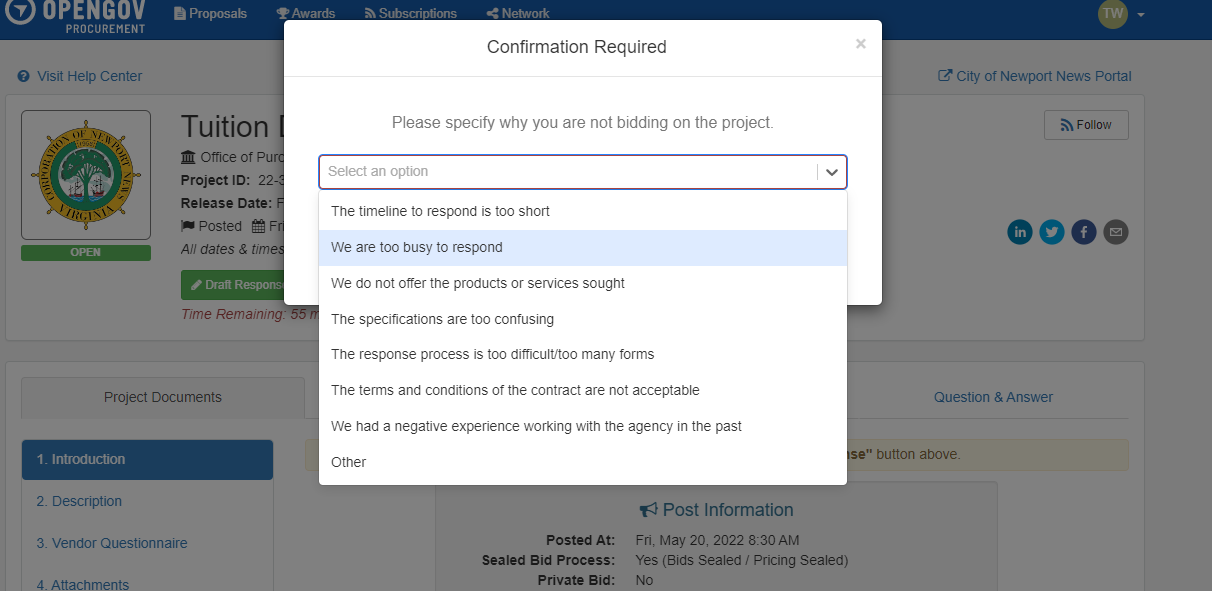Open the Select an option dropdown
The height and width of the screenshot is (591, 1212).
click(582, 171)
